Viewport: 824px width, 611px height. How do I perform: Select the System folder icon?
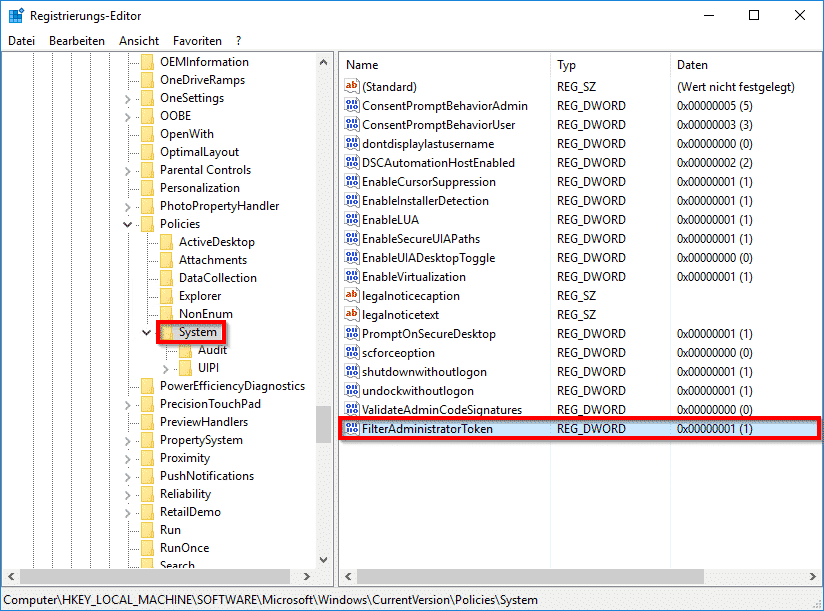(167, 332)
